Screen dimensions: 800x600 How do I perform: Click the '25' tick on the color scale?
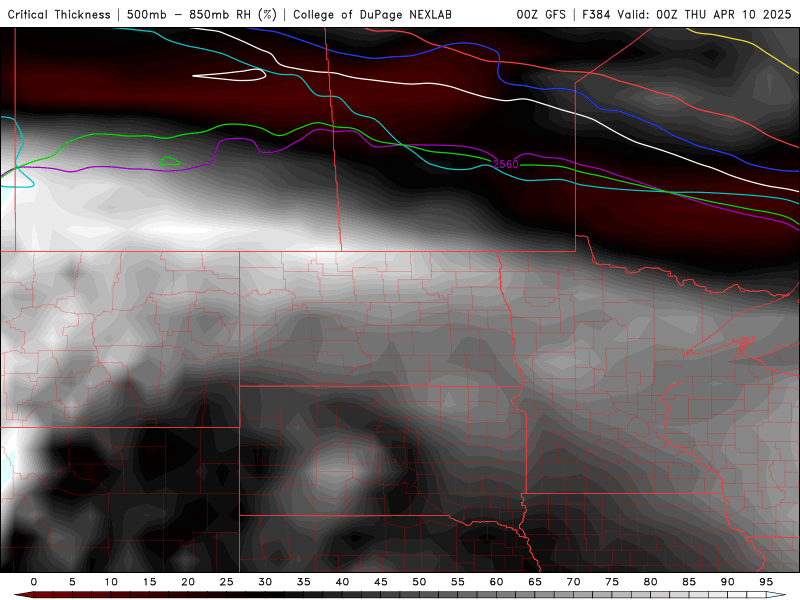[x=227, y=582]
